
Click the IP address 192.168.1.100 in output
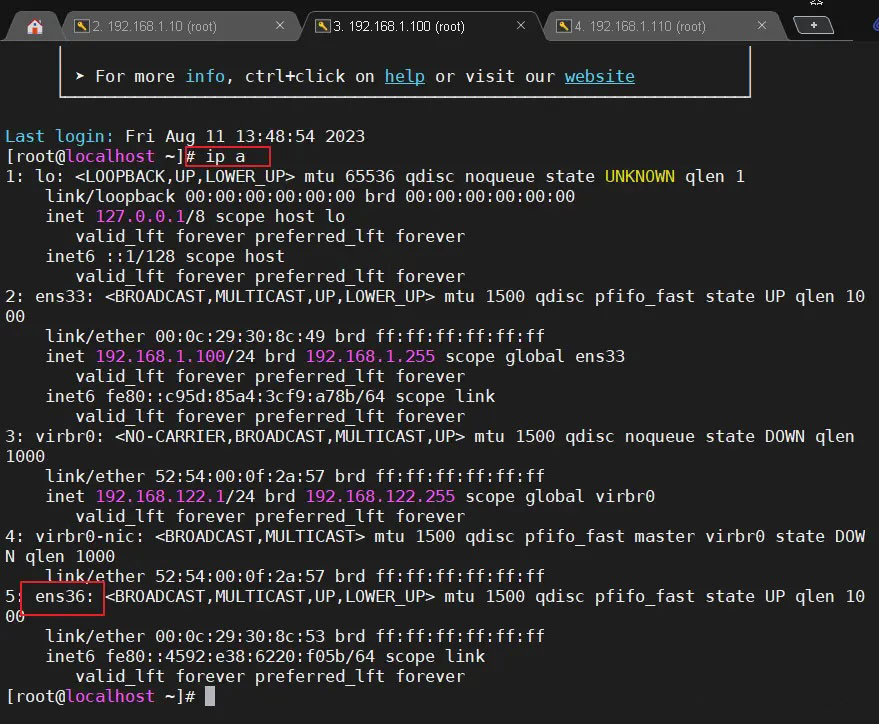(x=160, y=356)
